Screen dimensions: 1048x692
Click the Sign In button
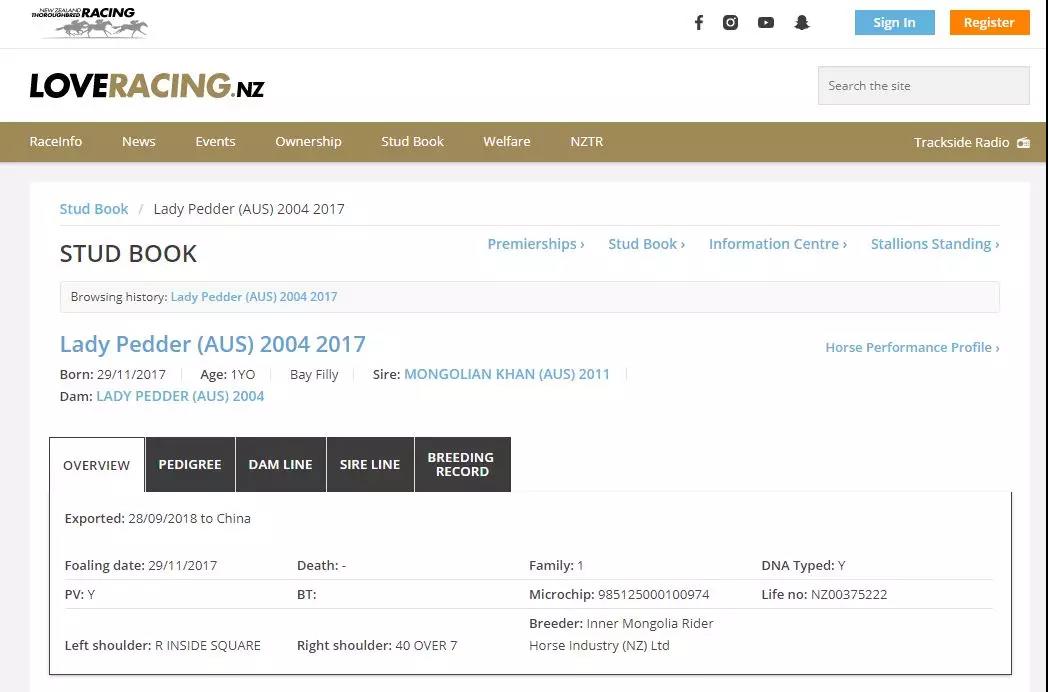(x=894, y=22)
